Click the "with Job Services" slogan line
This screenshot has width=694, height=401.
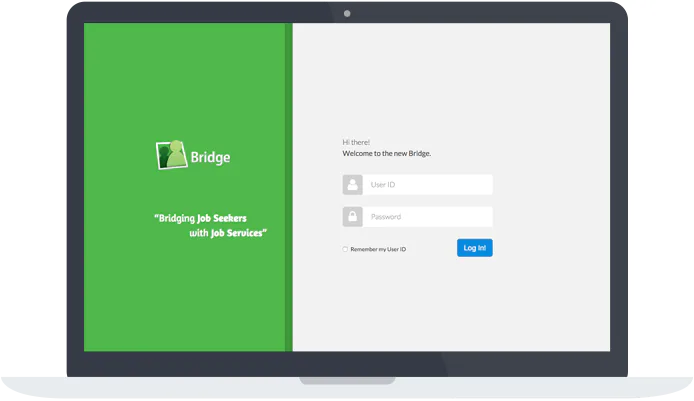point(228,233)
